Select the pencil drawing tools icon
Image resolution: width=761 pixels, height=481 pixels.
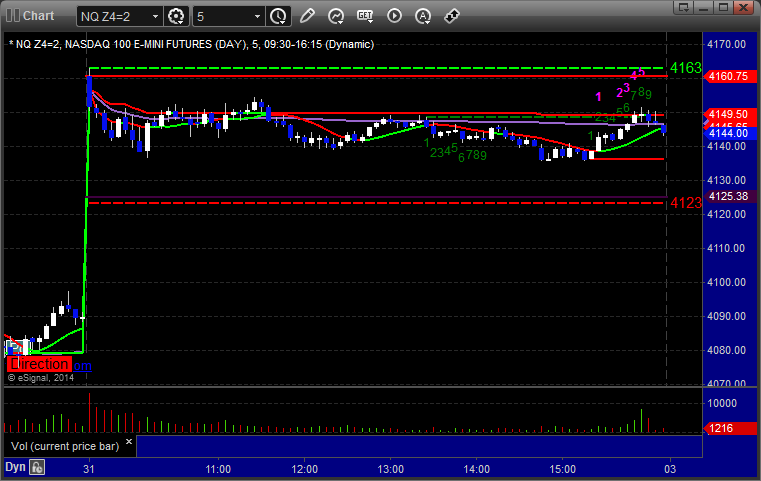click(x=307, y=16)
